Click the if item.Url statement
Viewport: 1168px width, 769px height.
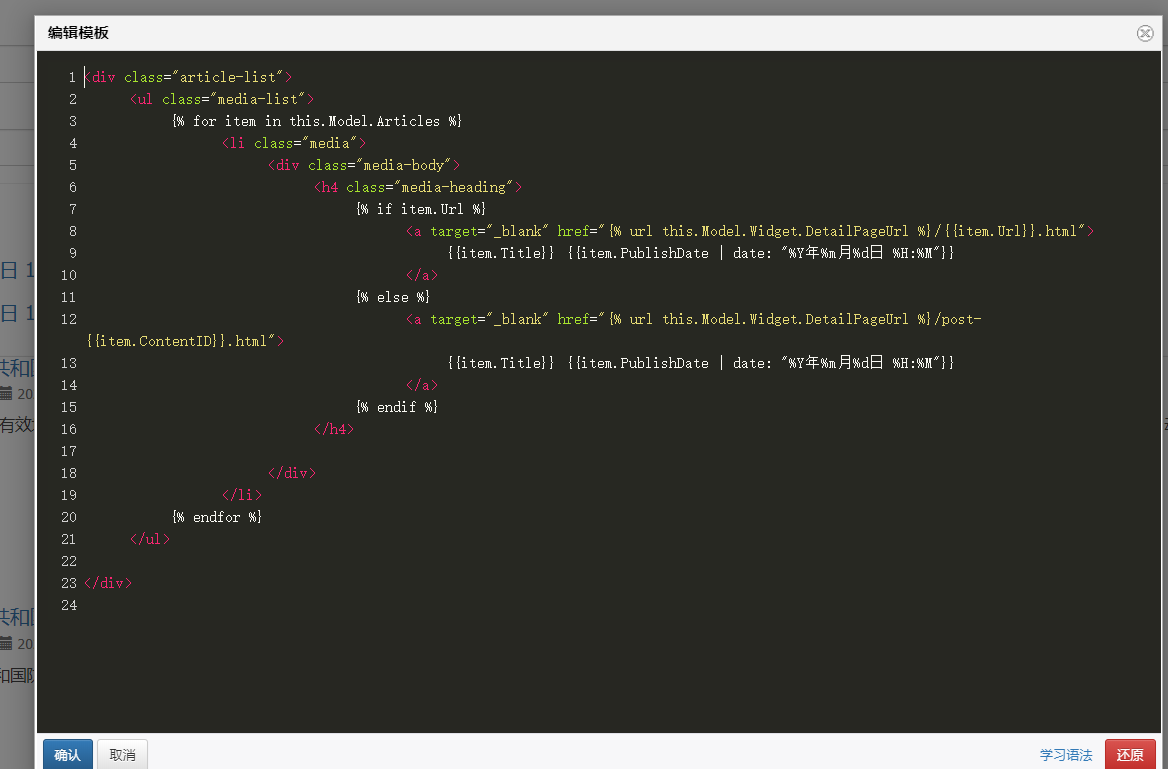[x=421, y=209]
